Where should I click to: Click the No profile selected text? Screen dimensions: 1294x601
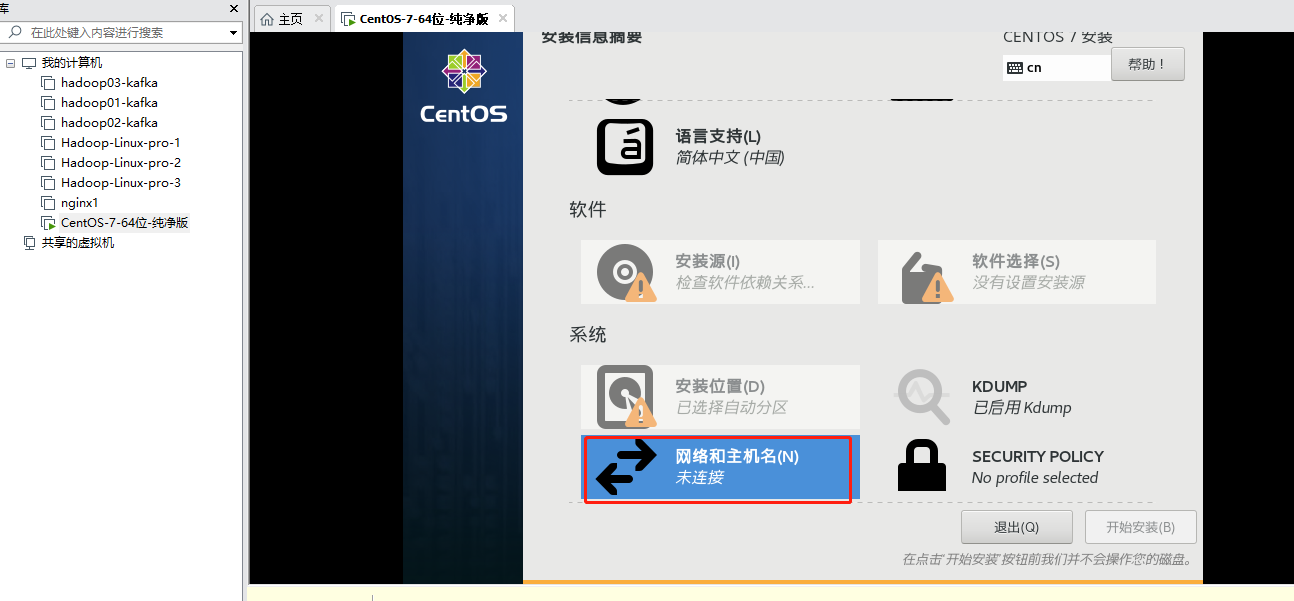point(1035,478)
